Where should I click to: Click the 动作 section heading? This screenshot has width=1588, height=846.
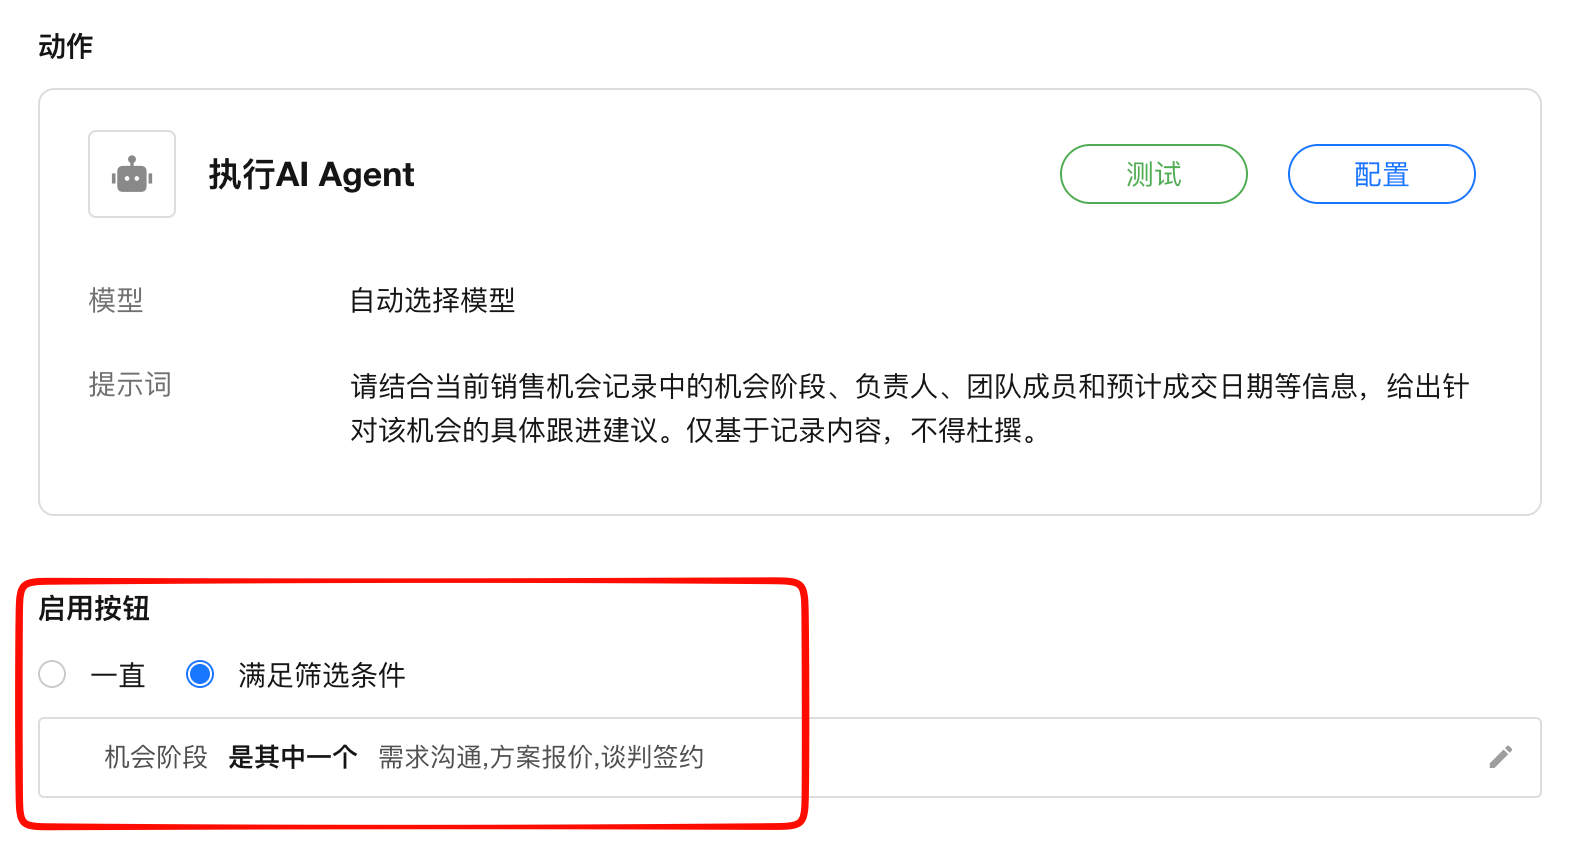point(66,46)
